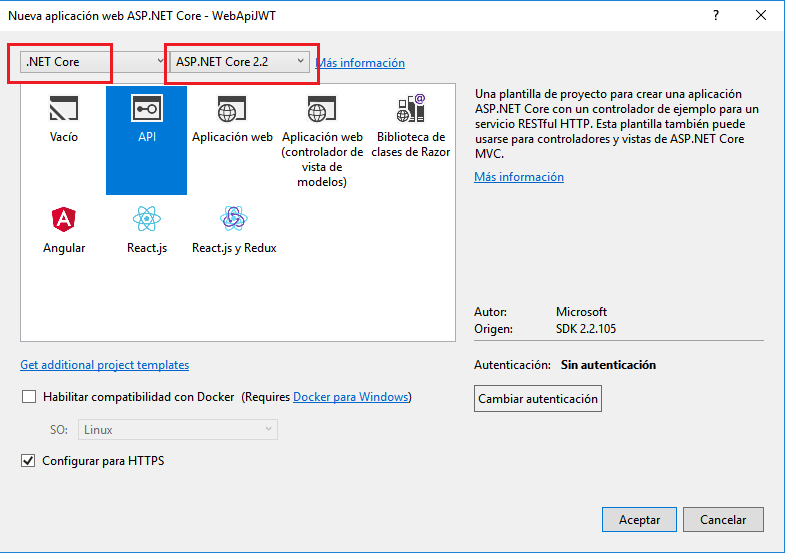Enable Habilitar compatibilidad con Docker checkbox

tap(29, 397)
